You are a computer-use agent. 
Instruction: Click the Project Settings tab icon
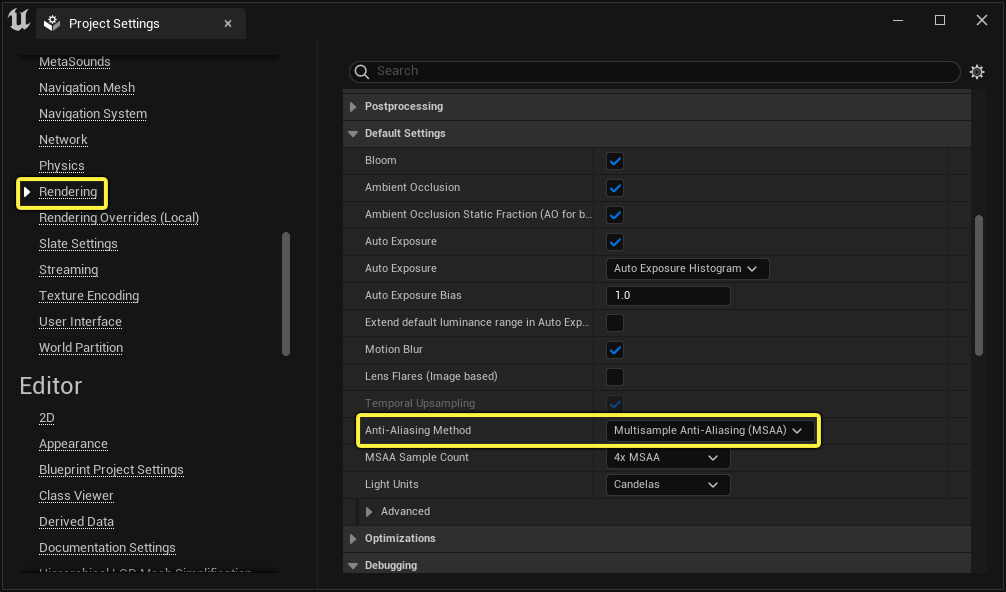[x=53, y=23]
